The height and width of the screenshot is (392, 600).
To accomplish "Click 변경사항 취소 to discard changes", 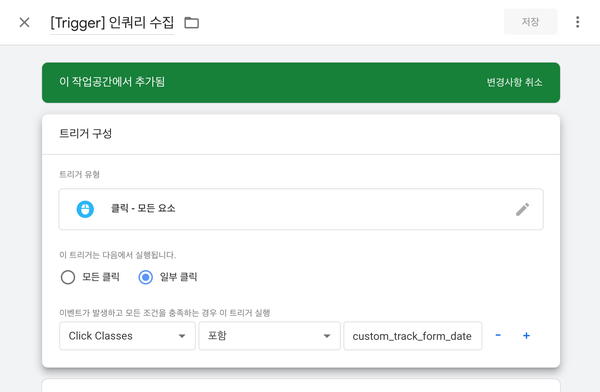I will [514, 82].
